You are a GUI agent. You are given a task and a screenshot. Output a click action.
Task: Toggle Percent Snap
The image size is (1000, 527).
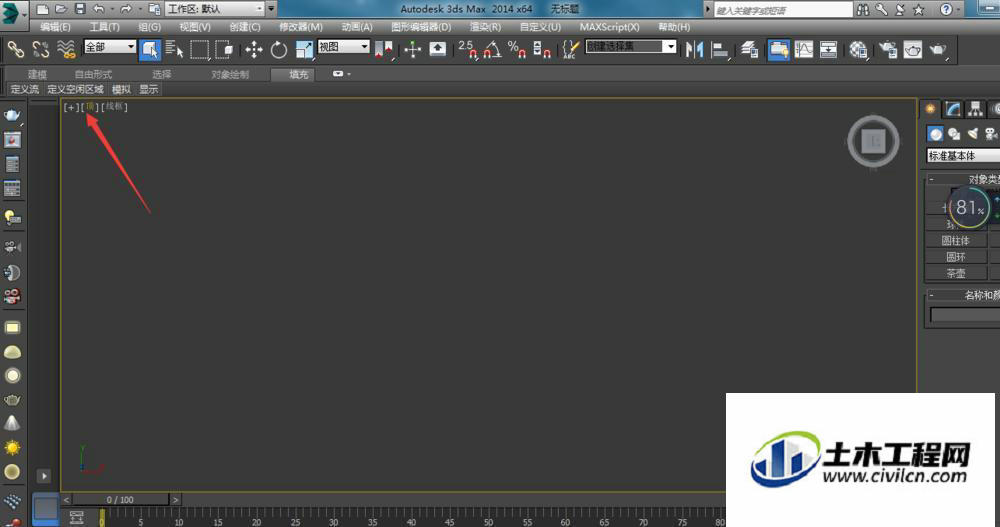[x=517, y=49]
